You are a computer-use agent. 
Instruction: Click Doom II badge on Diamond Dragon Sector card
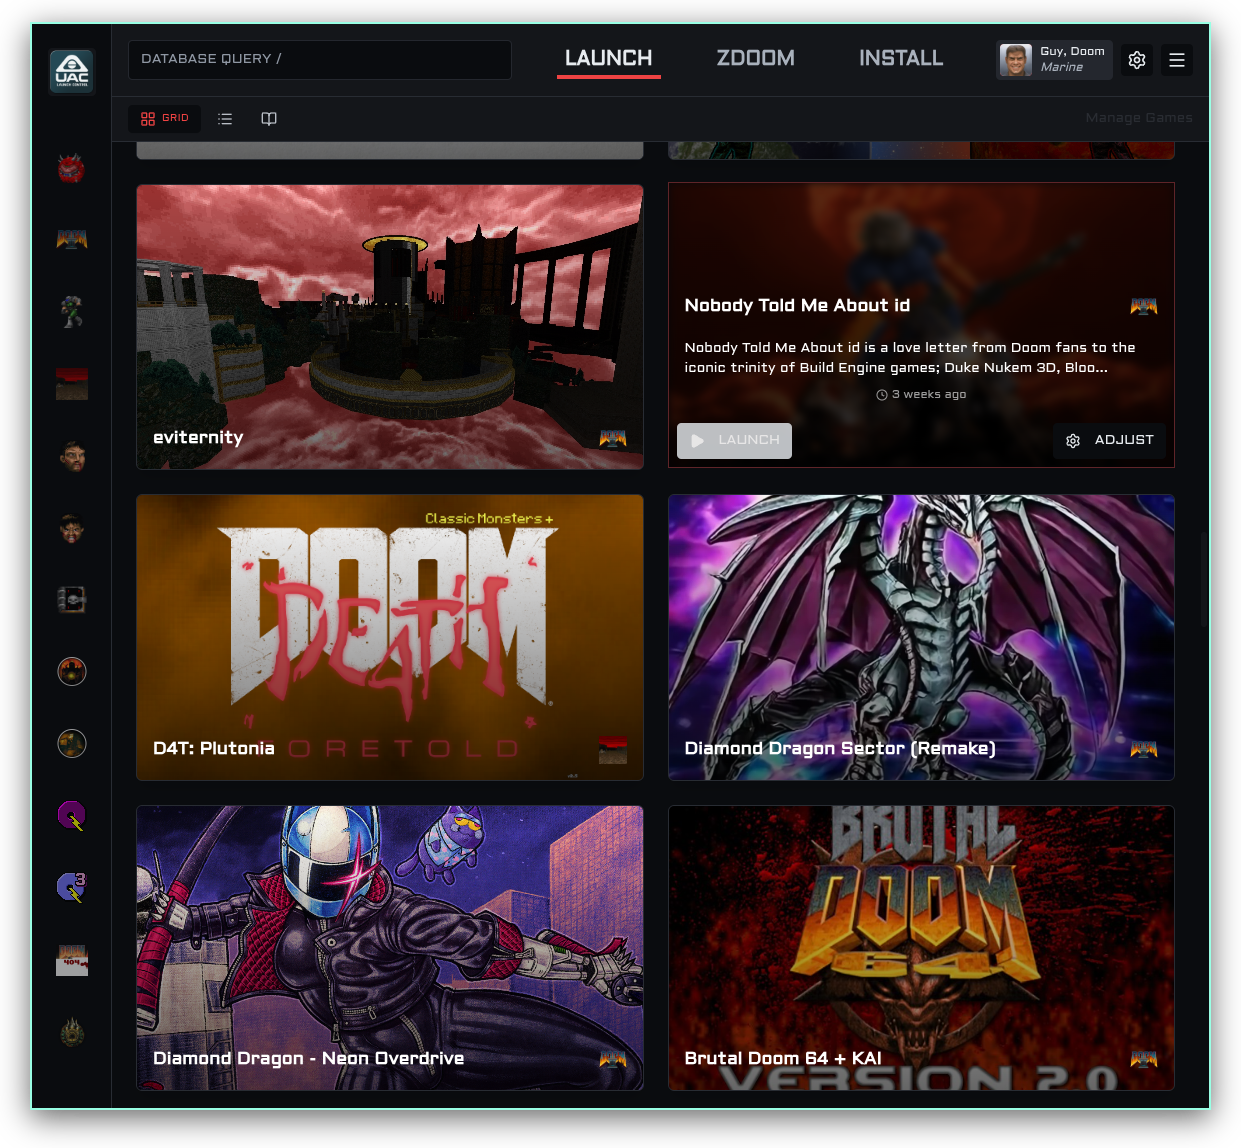[x=1144, y=749]
